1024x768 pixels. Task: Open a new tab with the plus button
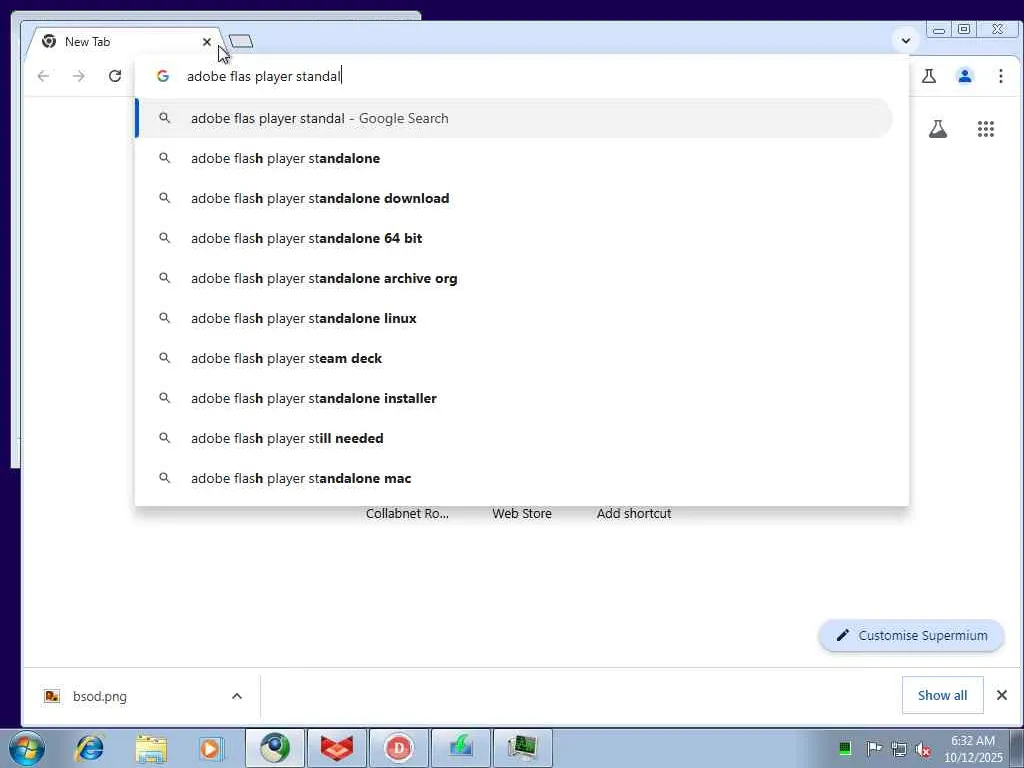coord(241,42)
